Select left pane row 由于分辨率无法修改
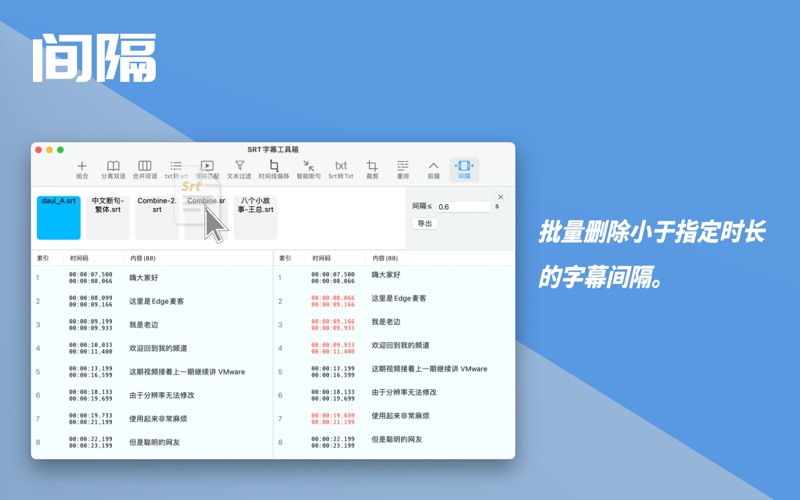 coord(152,395)
